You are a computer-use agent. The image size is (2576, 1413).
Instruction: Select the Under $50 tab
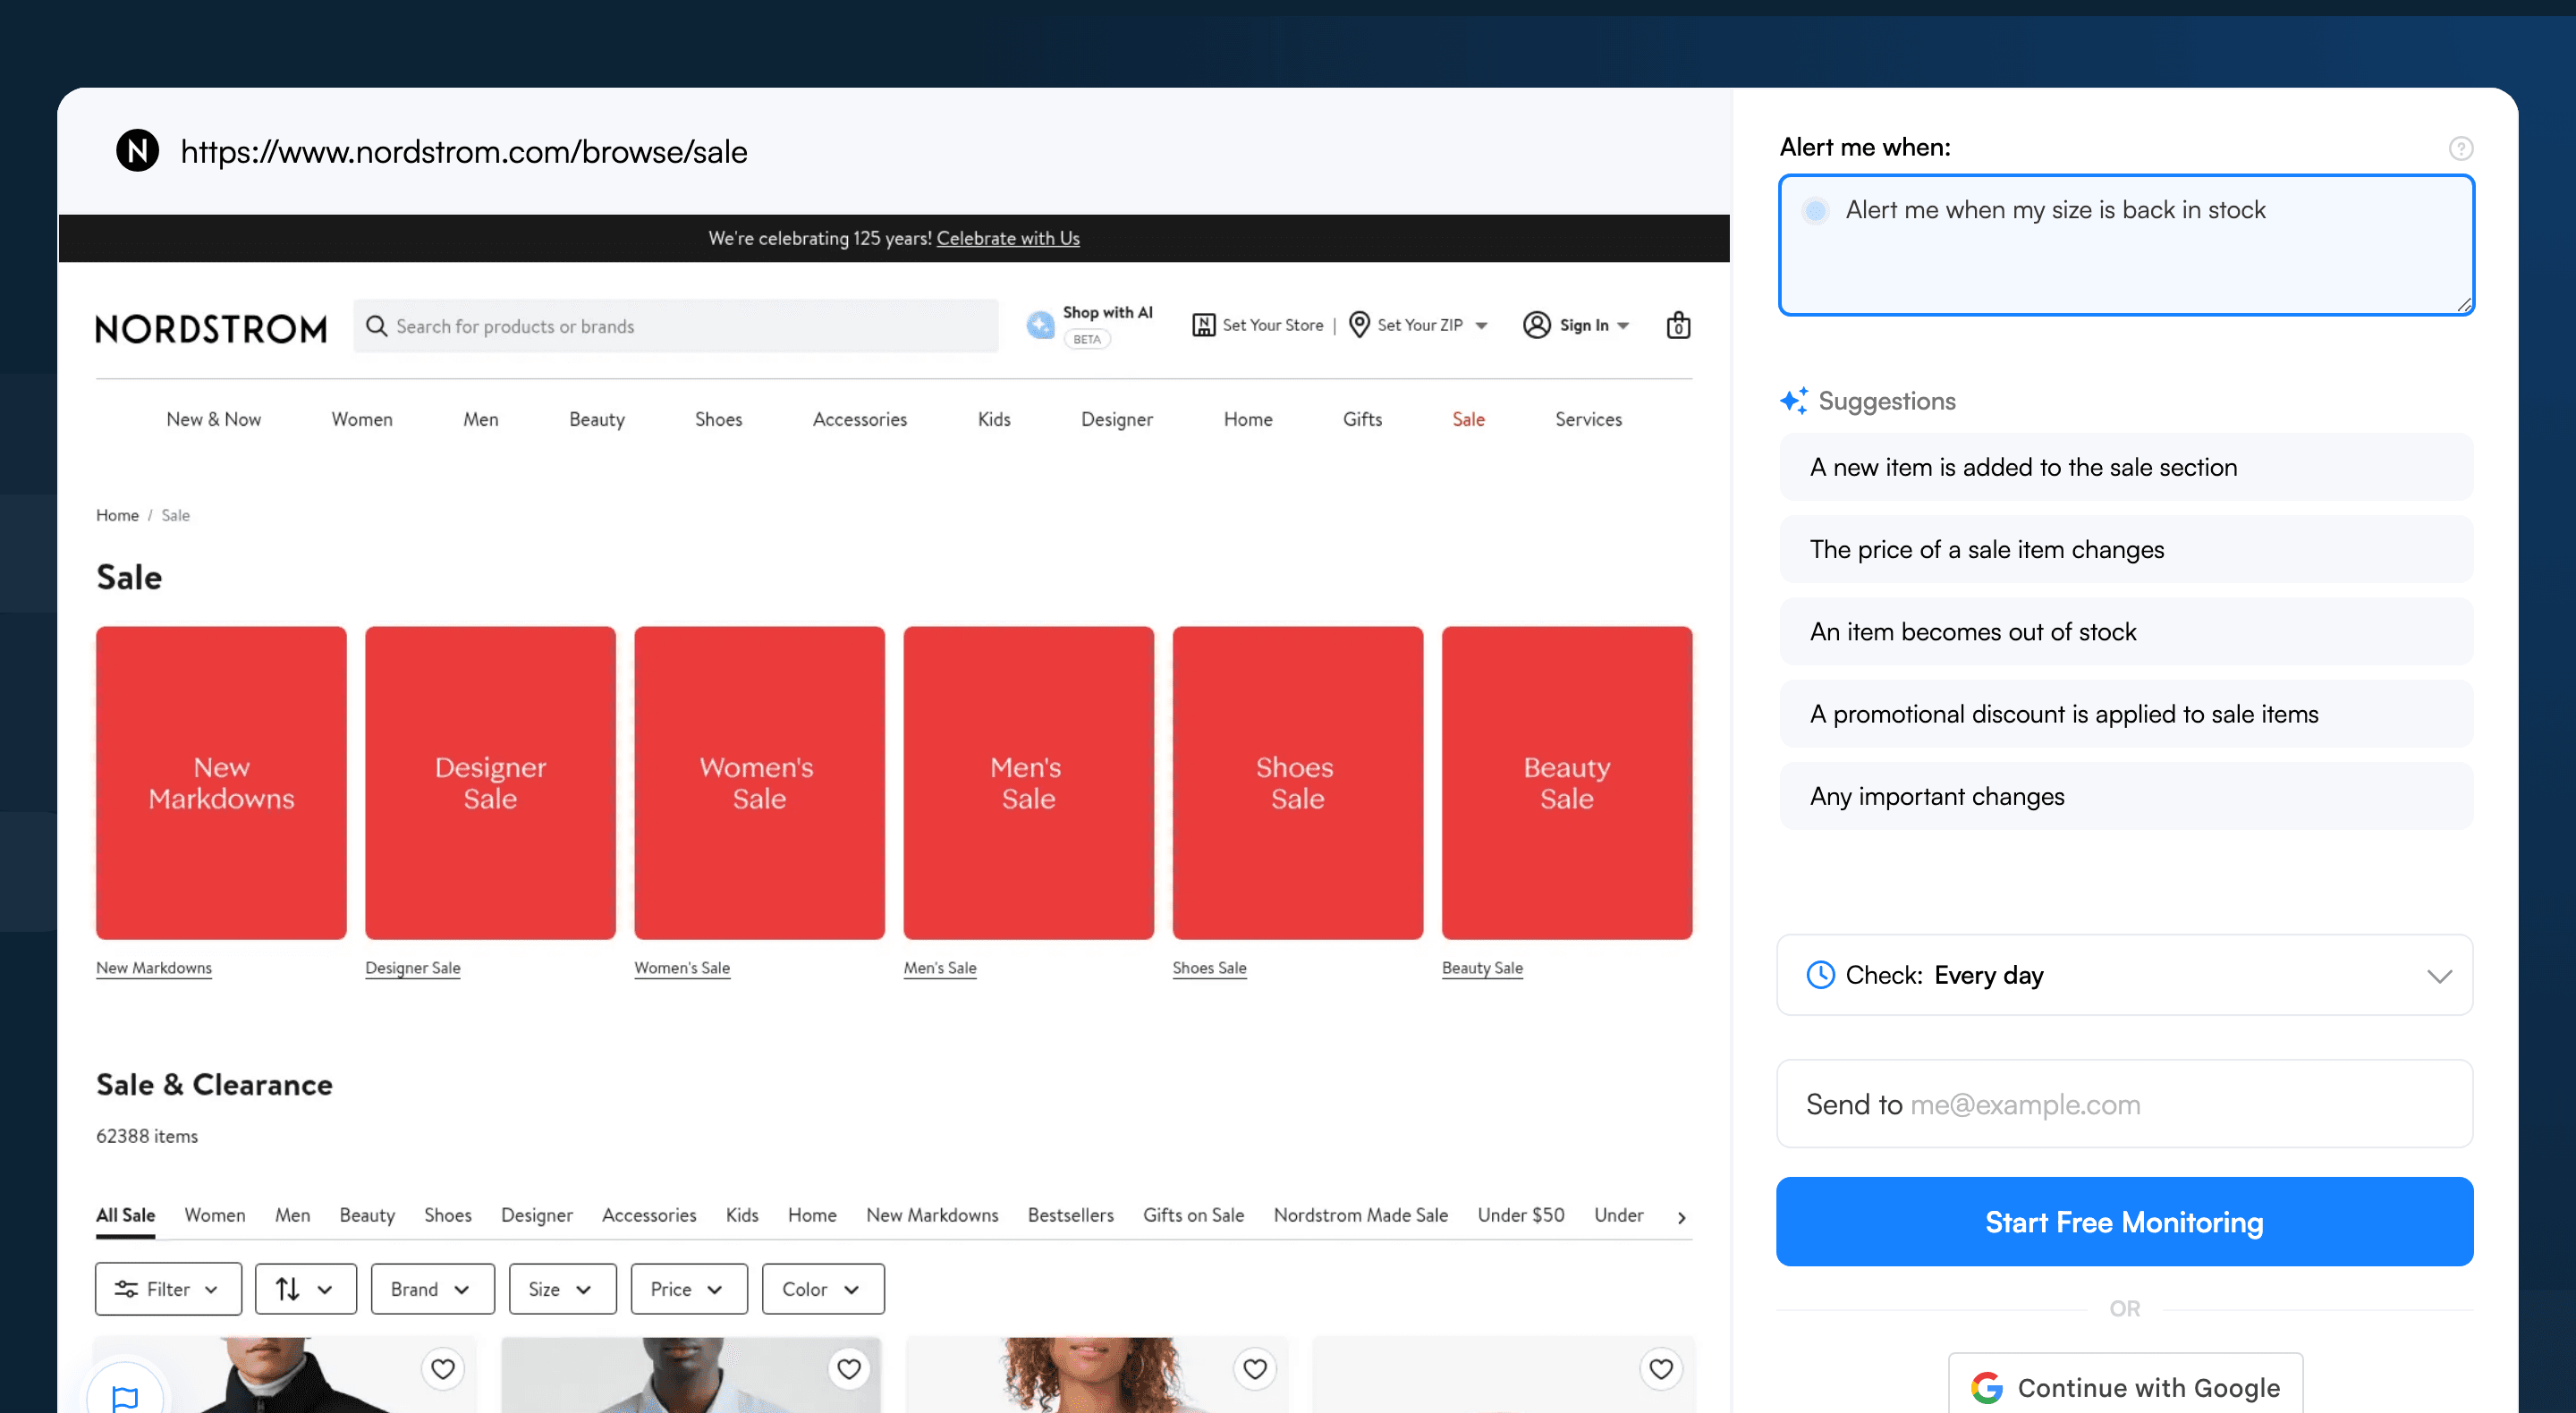coord(1521,1215)
